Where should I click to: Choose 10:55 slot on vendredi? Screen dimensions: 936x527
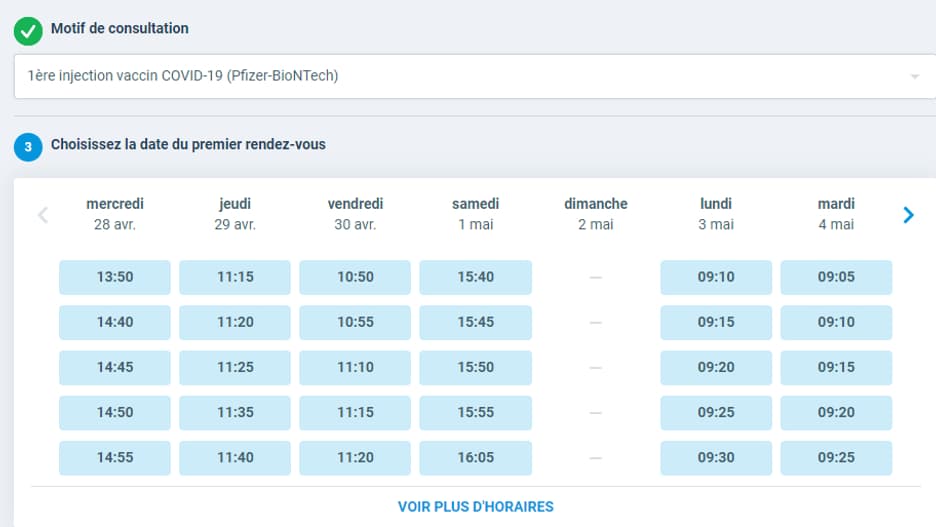coord(355,322)
